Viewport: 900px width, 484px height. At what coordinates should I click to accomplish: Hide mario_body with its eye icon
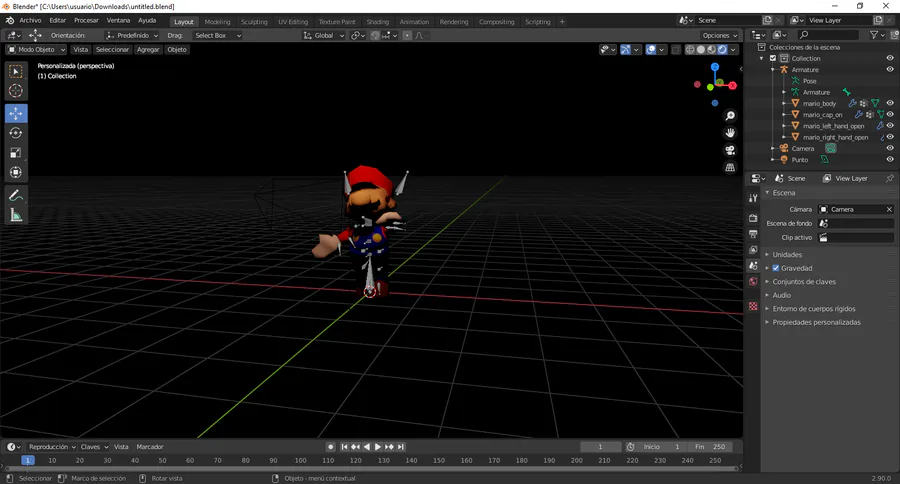tap(890, 103)
